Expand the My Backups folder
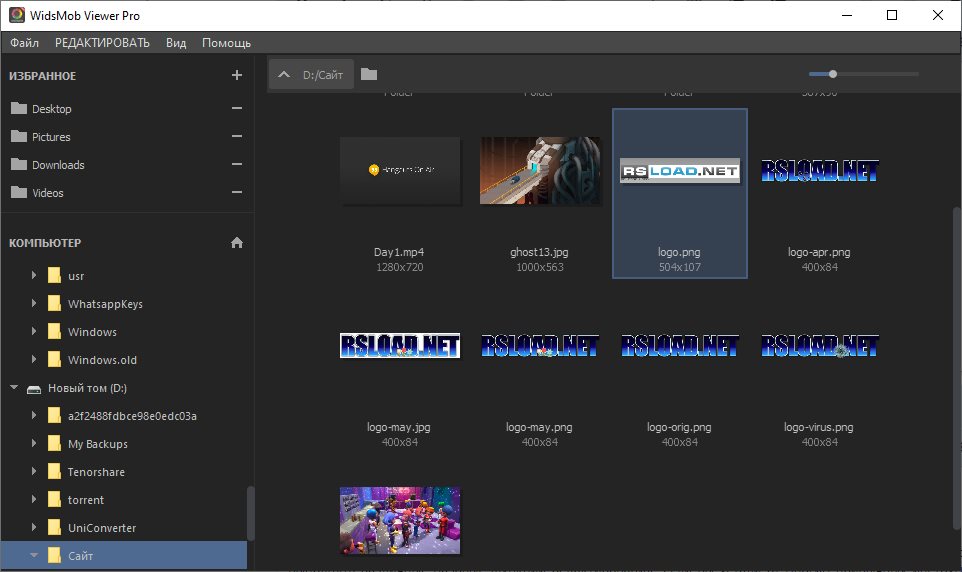The height and width of the screenshot is (572, 962). click(x=34, y=443)
